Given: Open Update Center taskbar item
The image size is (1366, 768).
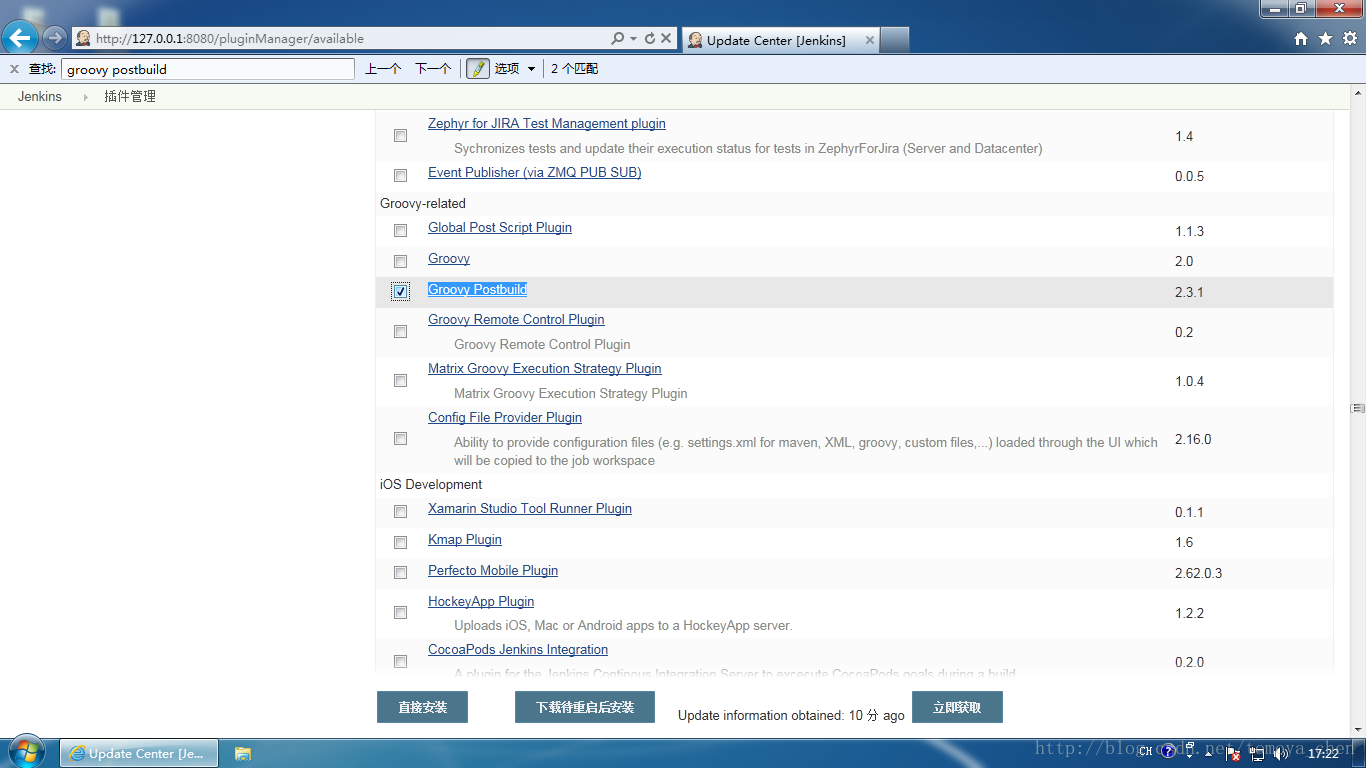Looking at the screenshot, I should (x=139, y=753).
